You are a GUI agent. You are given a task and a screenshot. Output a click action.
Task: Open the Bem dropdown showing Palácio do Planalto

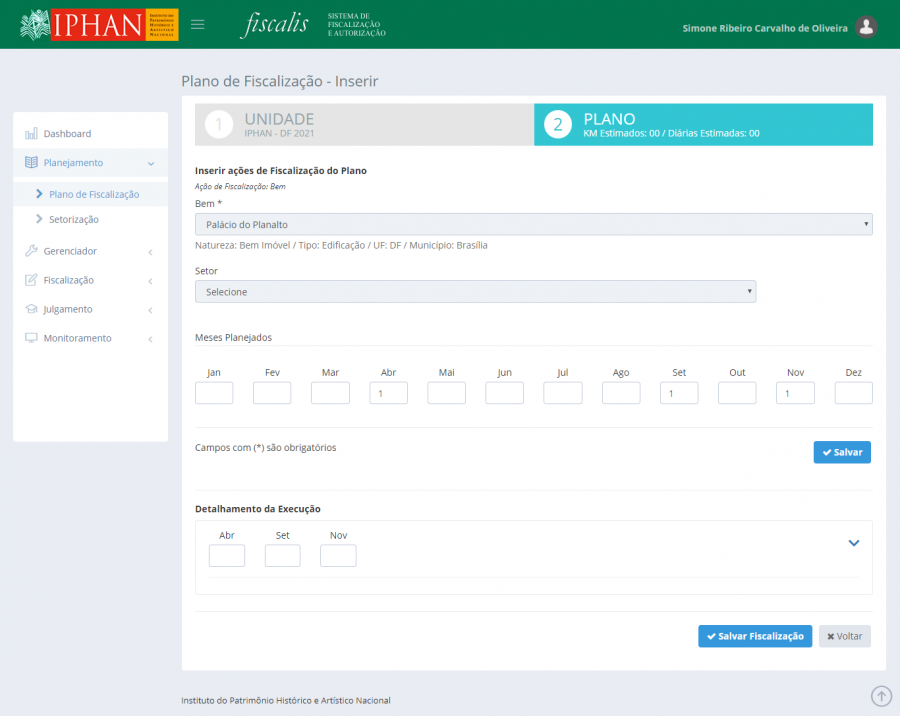coord(533,225)
